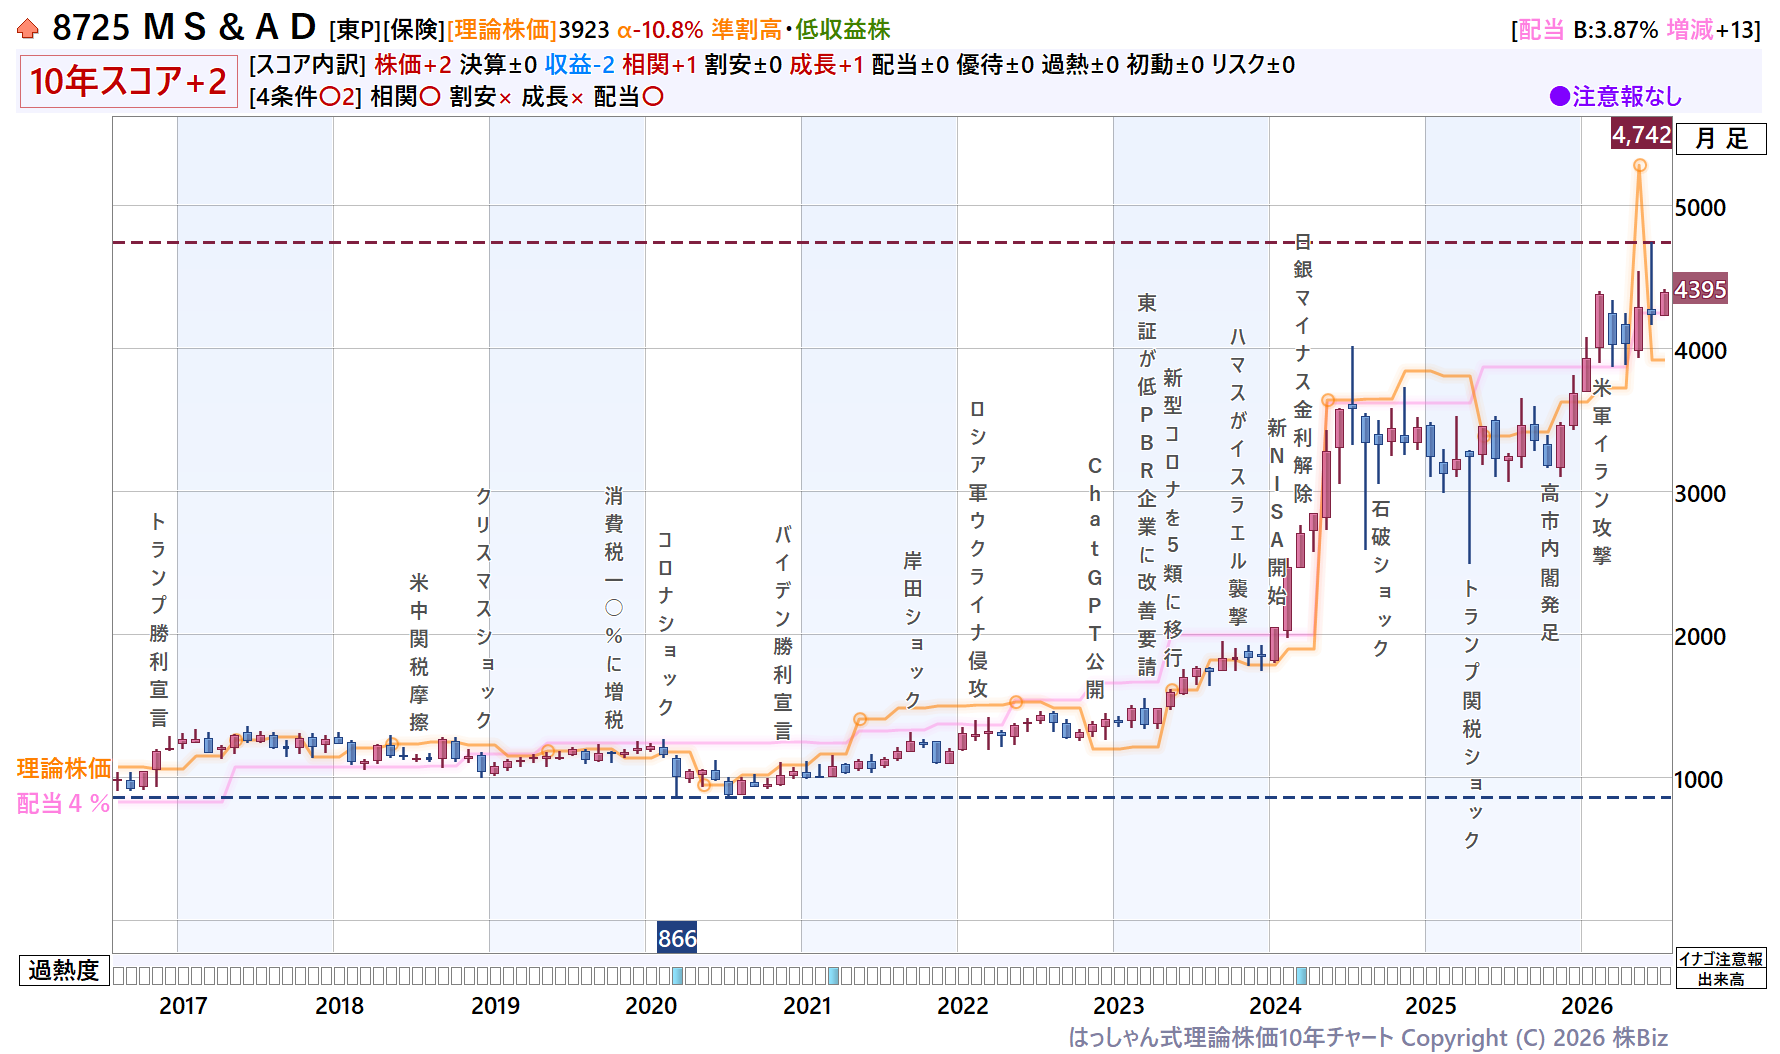Viewport: 1780px width, 1054px height.
Task: Click the orange house icon beside 8725
Action: (x=28, y=29)
